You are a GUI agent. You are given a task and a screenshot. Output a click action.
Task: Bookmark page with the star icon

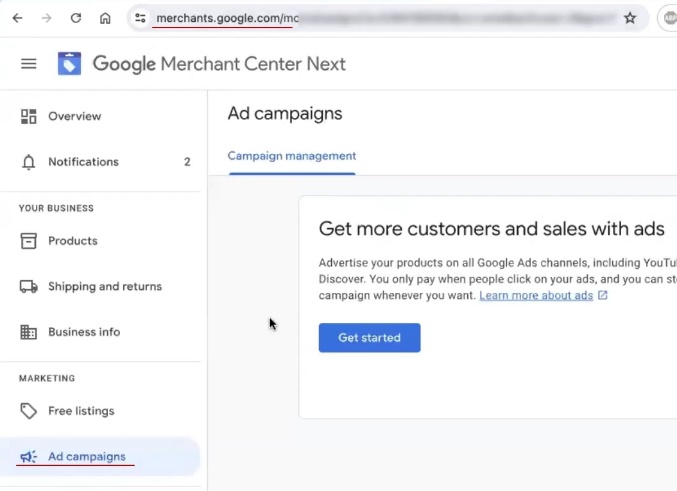coord(630,18)
